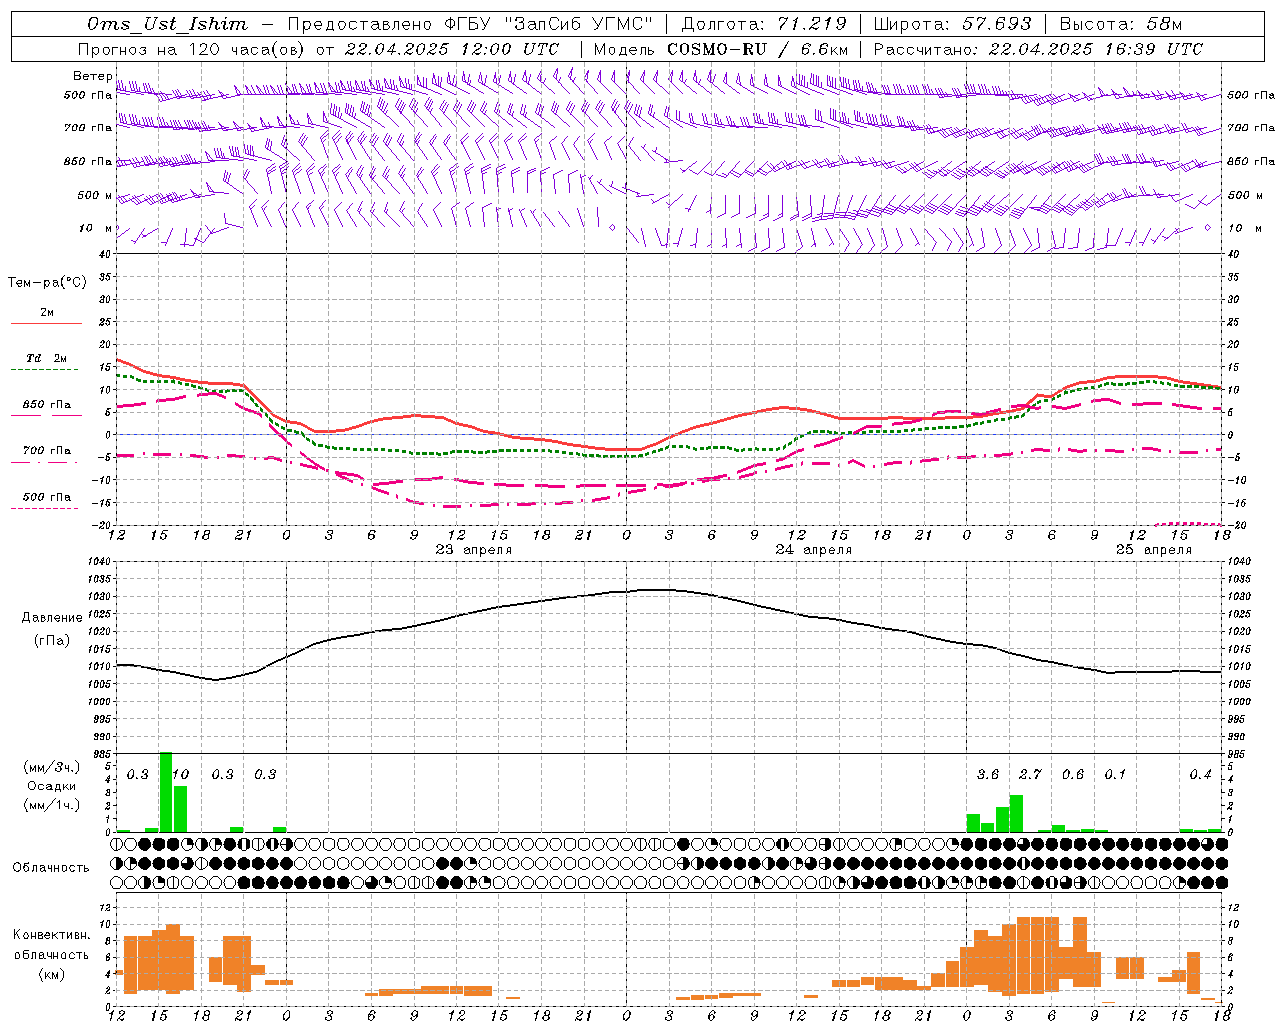This screenshot has height=1024, width=1280.
Task: Click the 2.7 precipitation total value
Action: [1030, 774]
